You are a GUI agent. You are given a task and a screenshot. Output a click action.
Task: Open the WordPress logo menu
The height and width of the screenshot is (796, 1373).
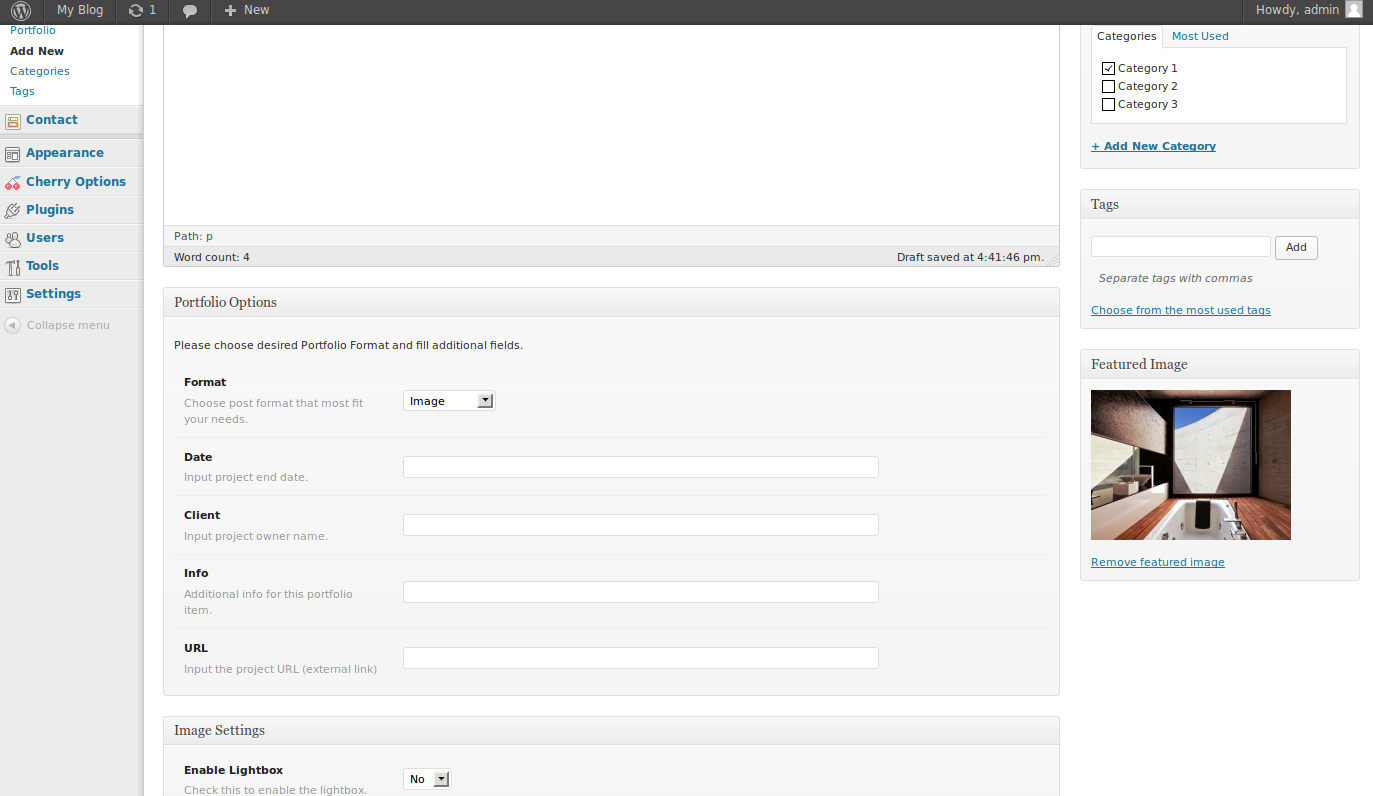point(21,10)
